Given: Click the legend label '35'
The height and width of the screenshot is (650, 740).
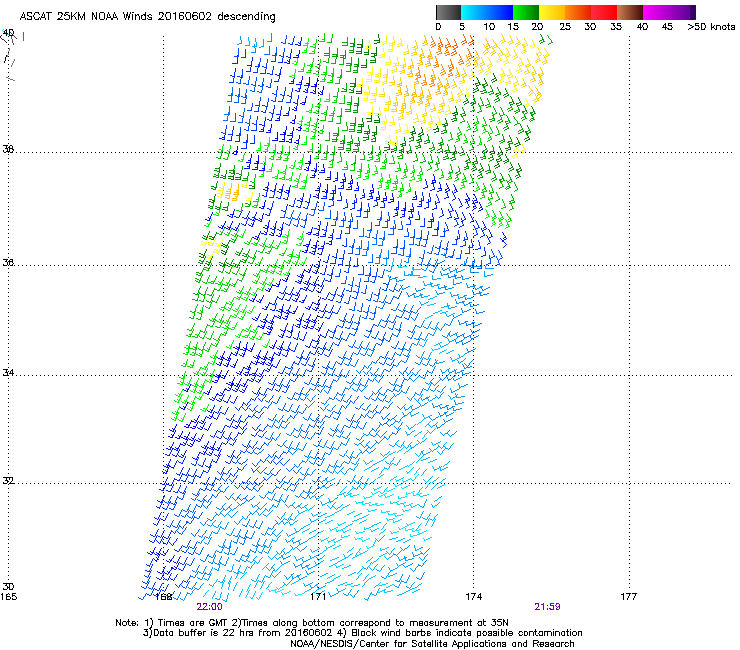Looking at the screenshot, I should 616,27.
